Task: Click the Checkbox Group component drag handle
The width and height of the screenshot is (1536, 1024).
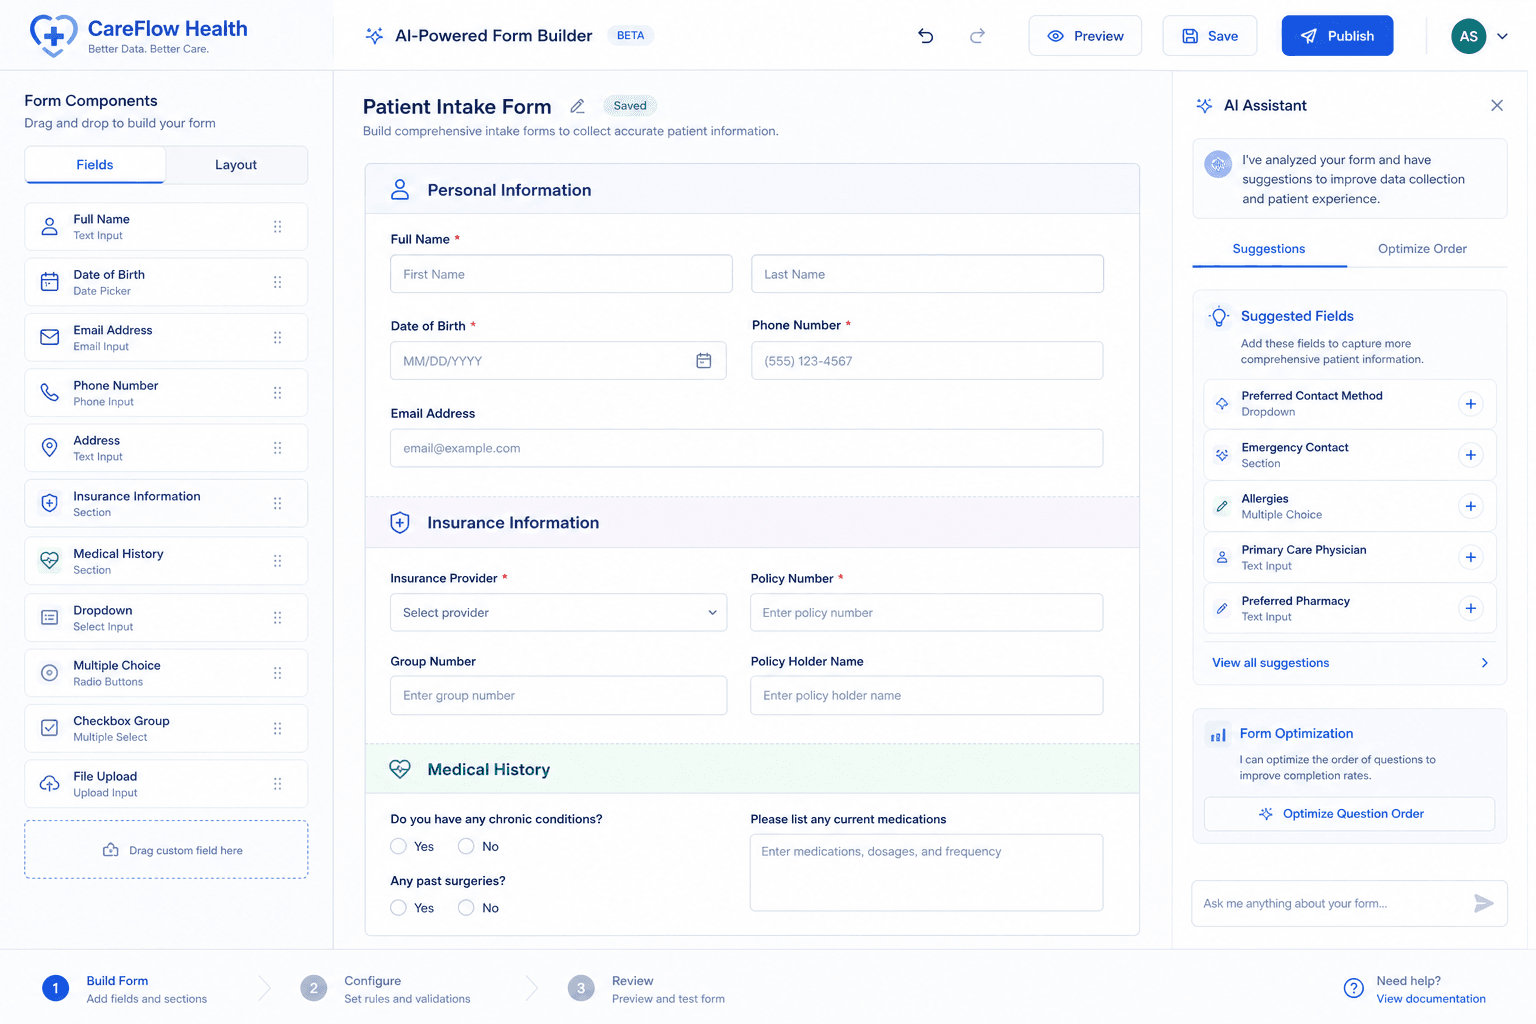Action: 277,728
